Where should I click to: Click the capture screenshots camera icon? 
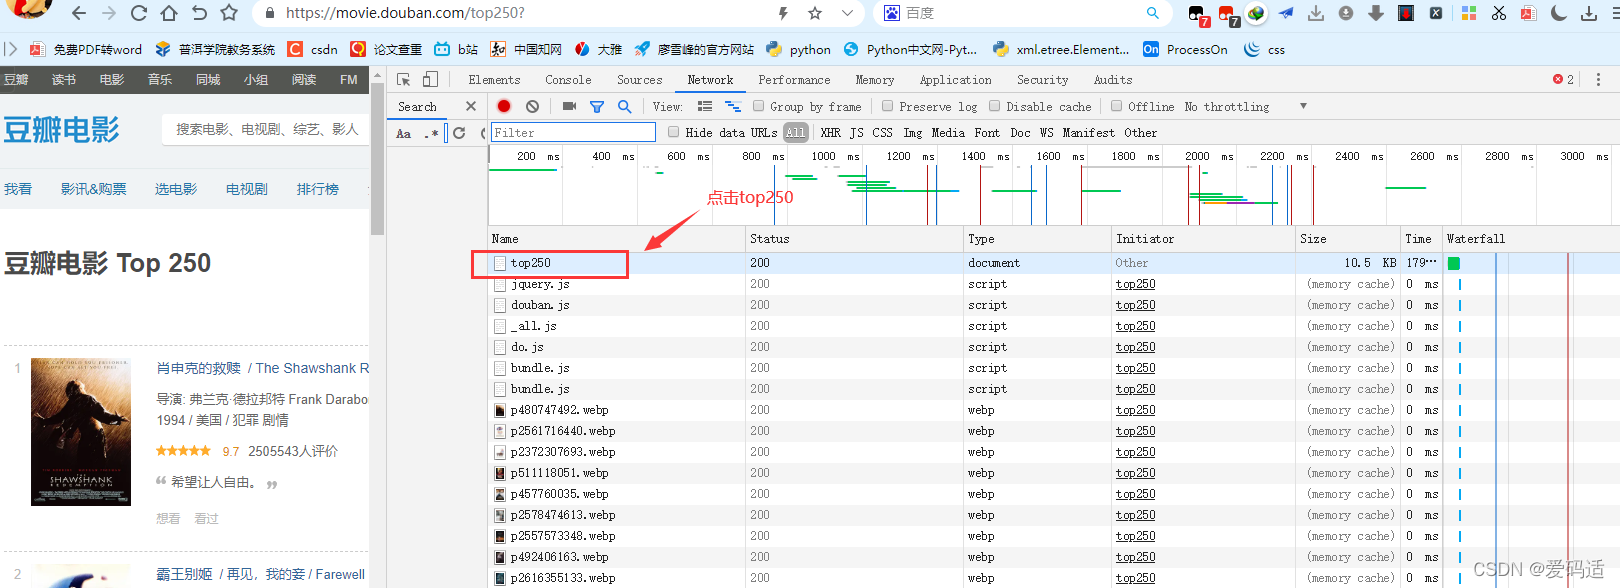(x=569, y=106)
